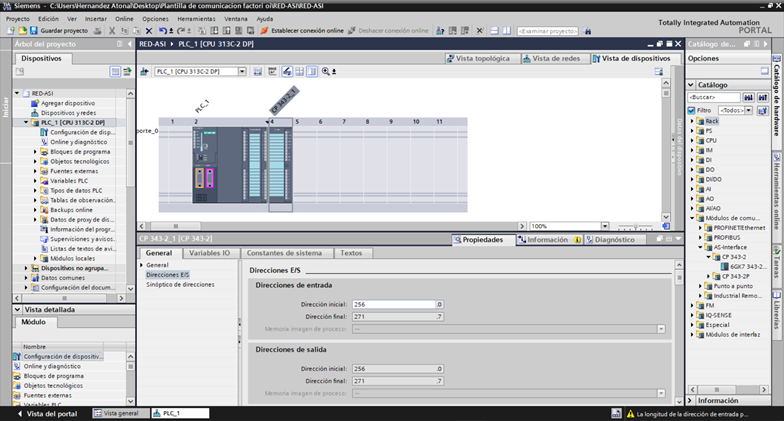Collapse Vista detallada section
This screenshot has height=421, width=784.
click(x=18, y=310)
